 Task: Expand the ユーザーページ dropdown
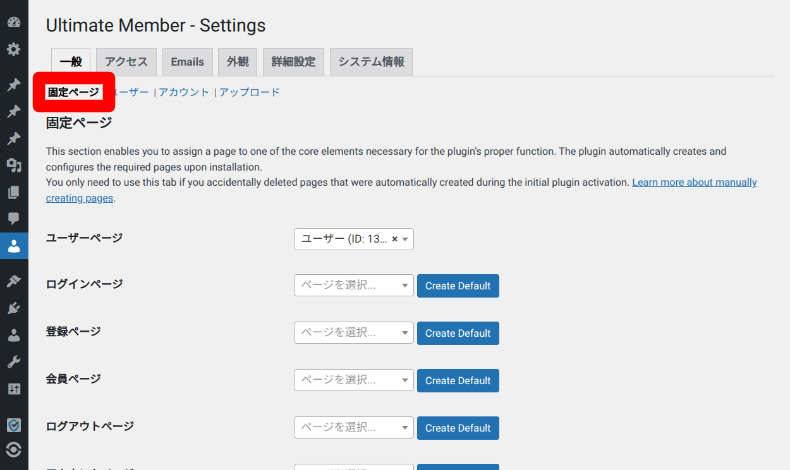coord(405,239)
